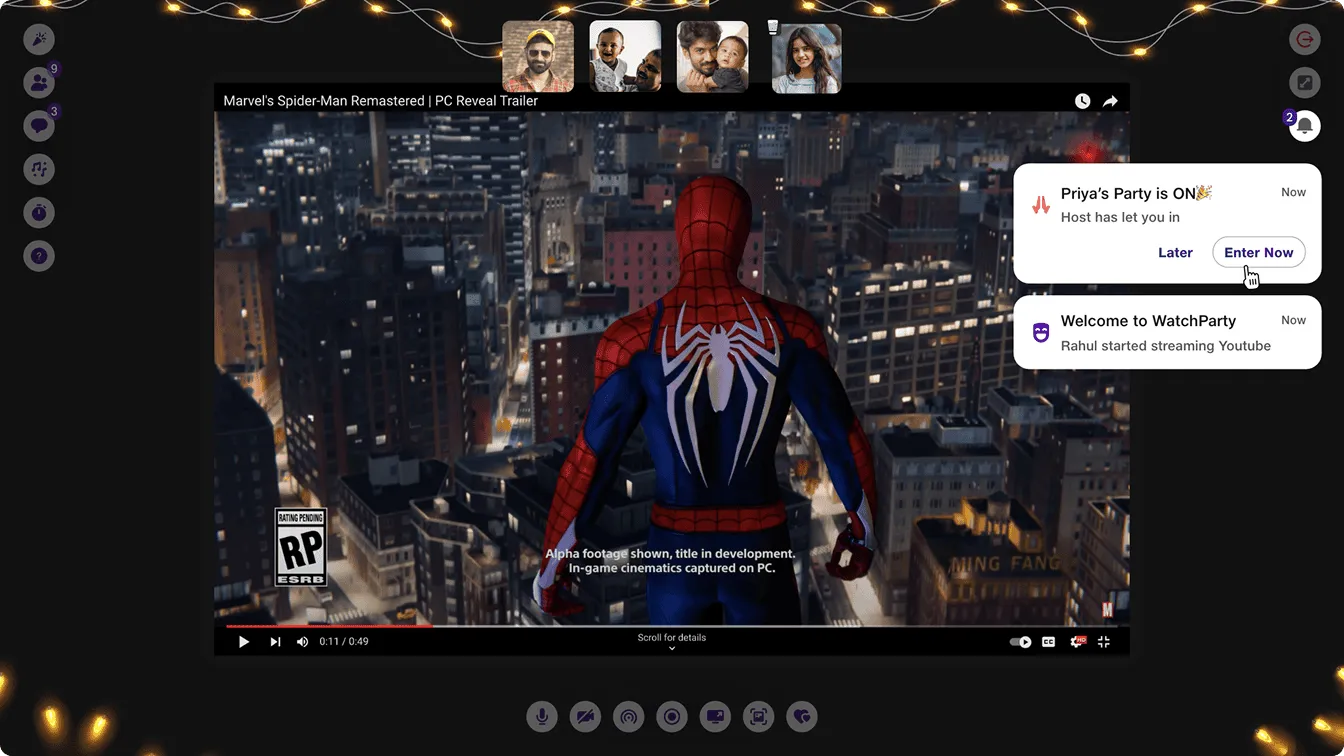
Task: Open the chat panel with 3 messages
Action: [x=39, y=125]
